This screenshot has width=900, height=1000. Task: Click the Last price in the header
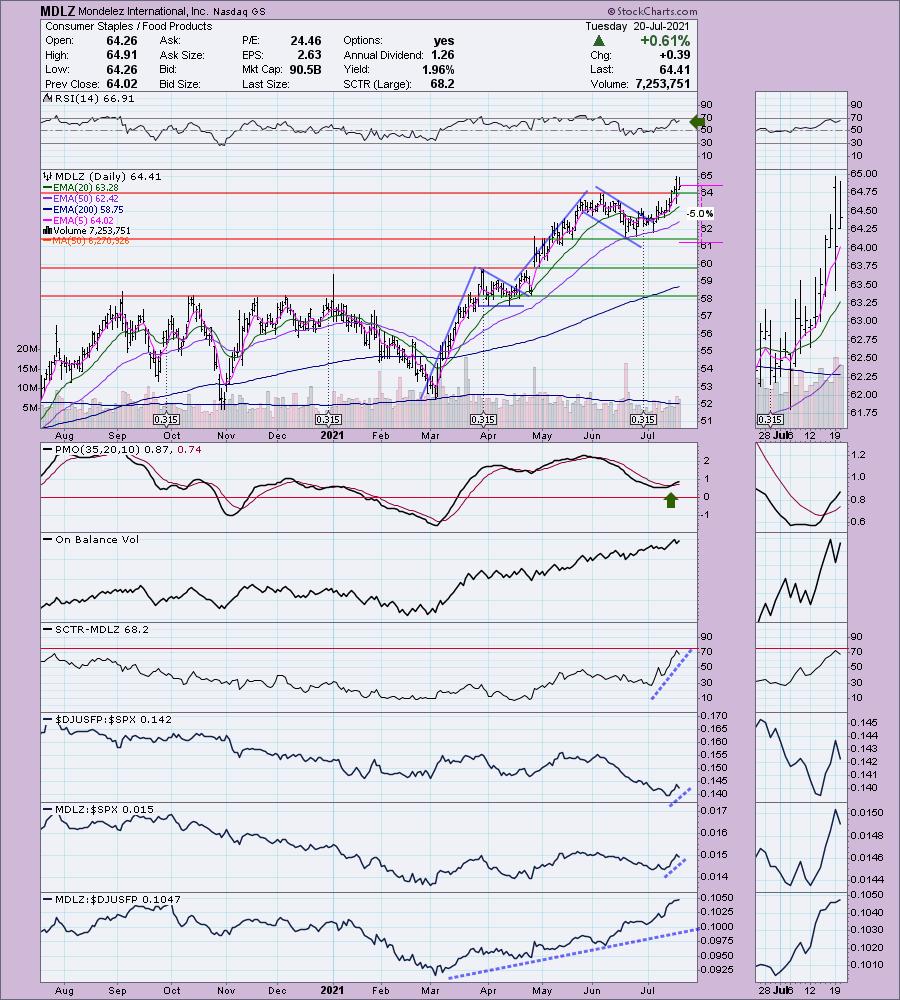click(675, 69)
